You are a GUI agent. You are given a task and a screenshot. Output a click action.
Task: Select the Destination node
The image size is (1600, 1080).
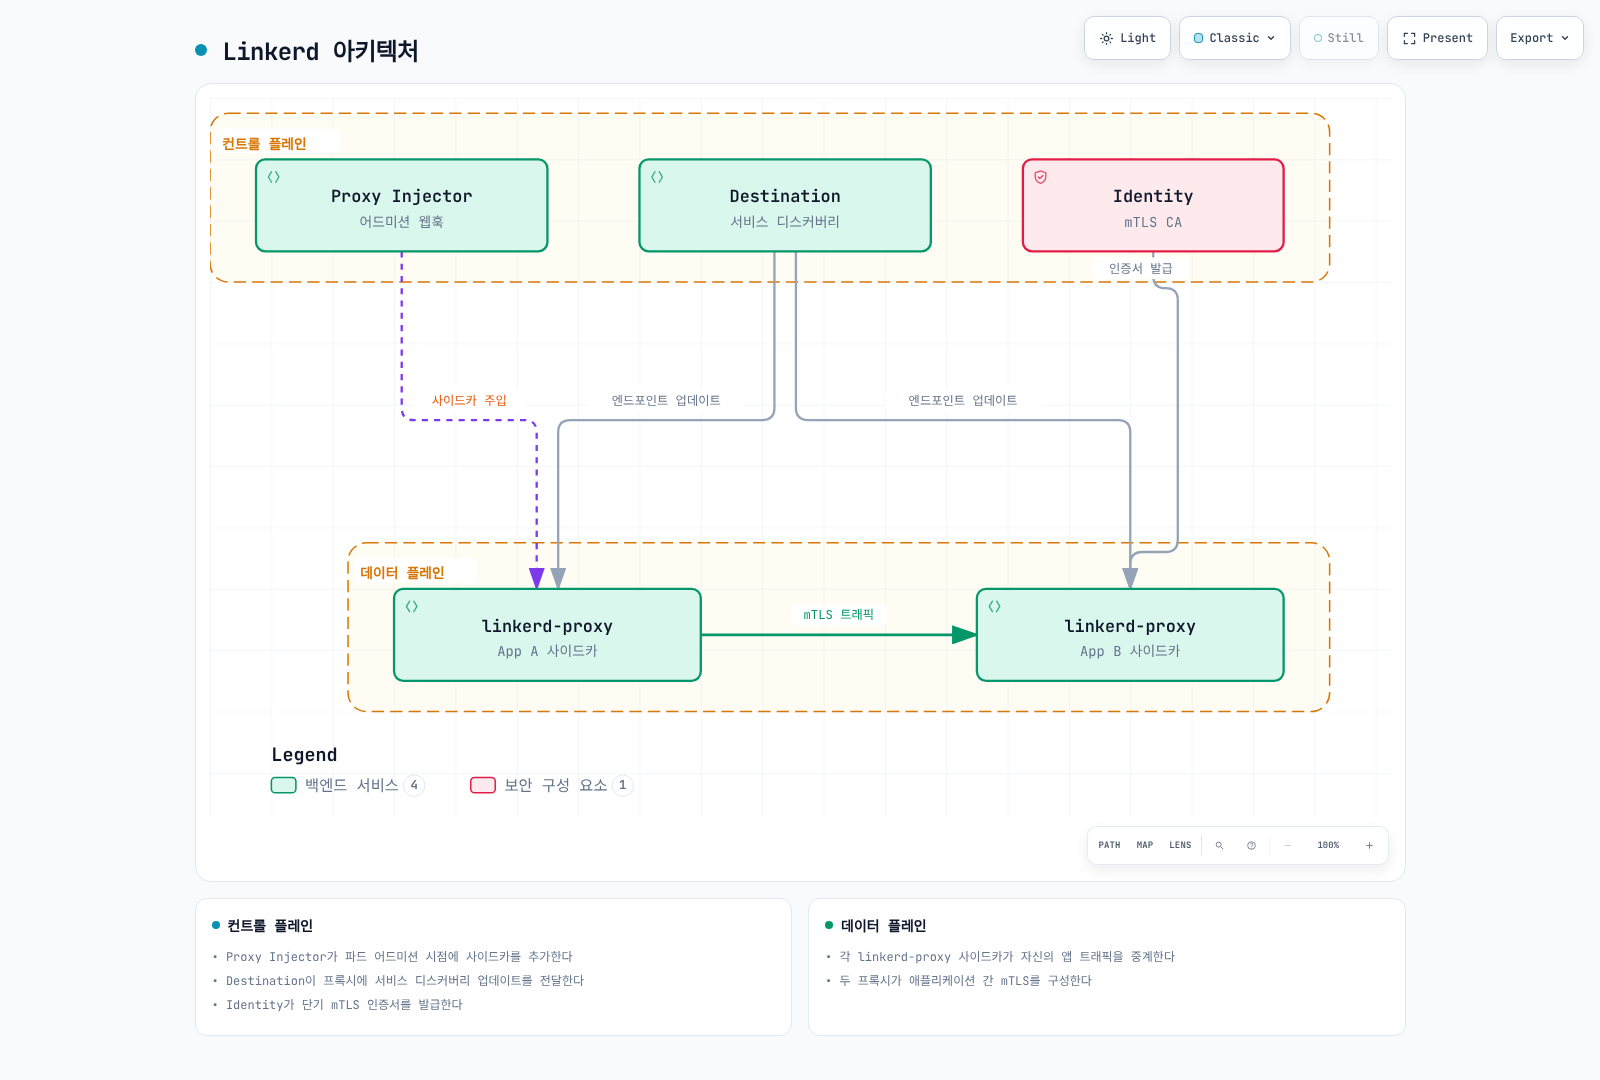coord(785,205)
